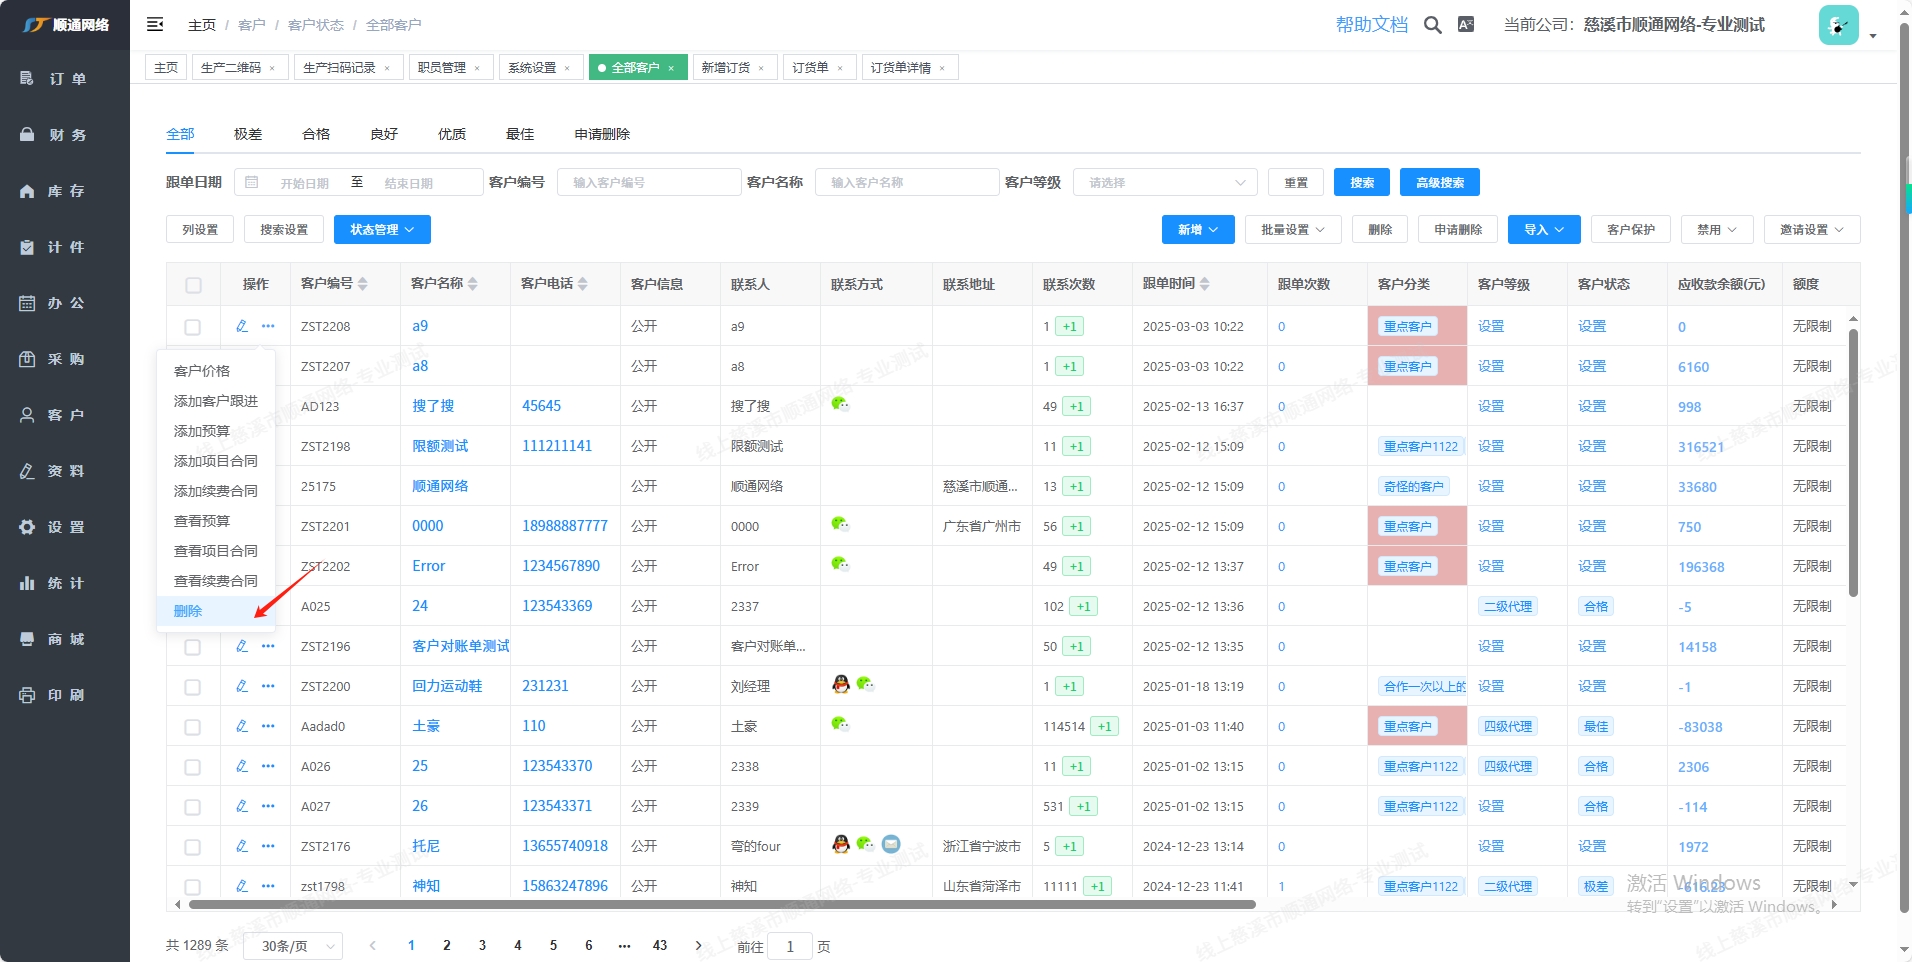The height and width of the screenshot is (962, 1912).
Task: Open 统计 section in sidebar
Action: [65, 583]
